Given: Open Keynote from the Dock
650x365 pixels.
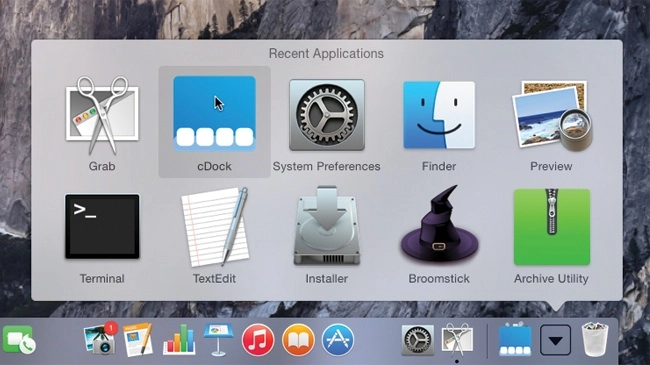Looking at the screenshot, I should [x=218, y=340].
